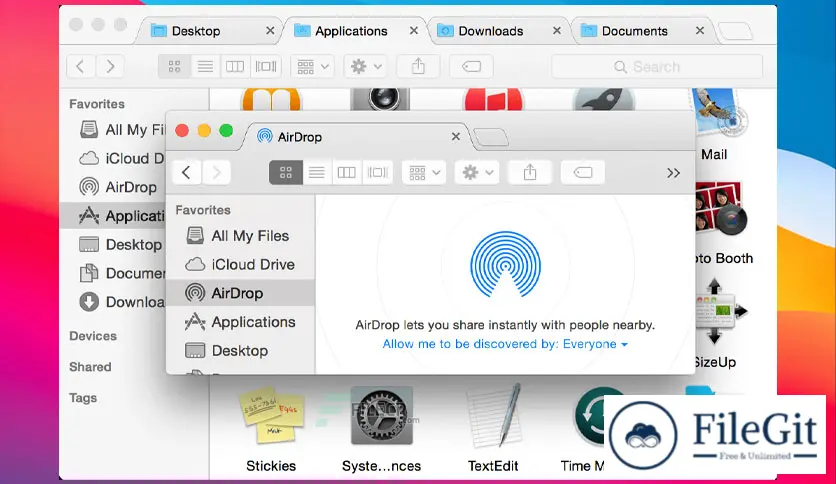The height and width of the screenshot is (484, 836).
Task: Switch AirDrop window to column view
Action: click(x=346, y=172)
